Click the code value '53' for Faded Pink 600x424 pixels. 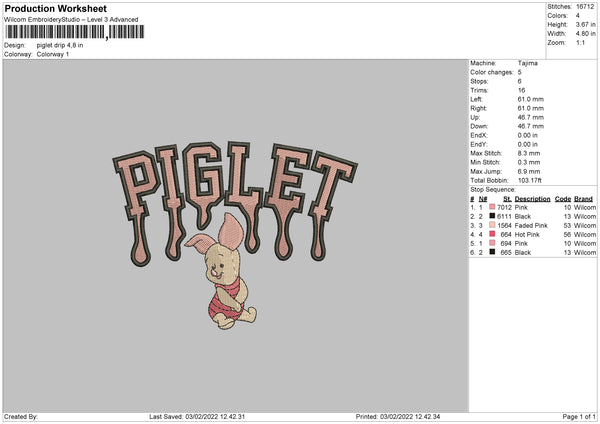(x=567, y=225)
